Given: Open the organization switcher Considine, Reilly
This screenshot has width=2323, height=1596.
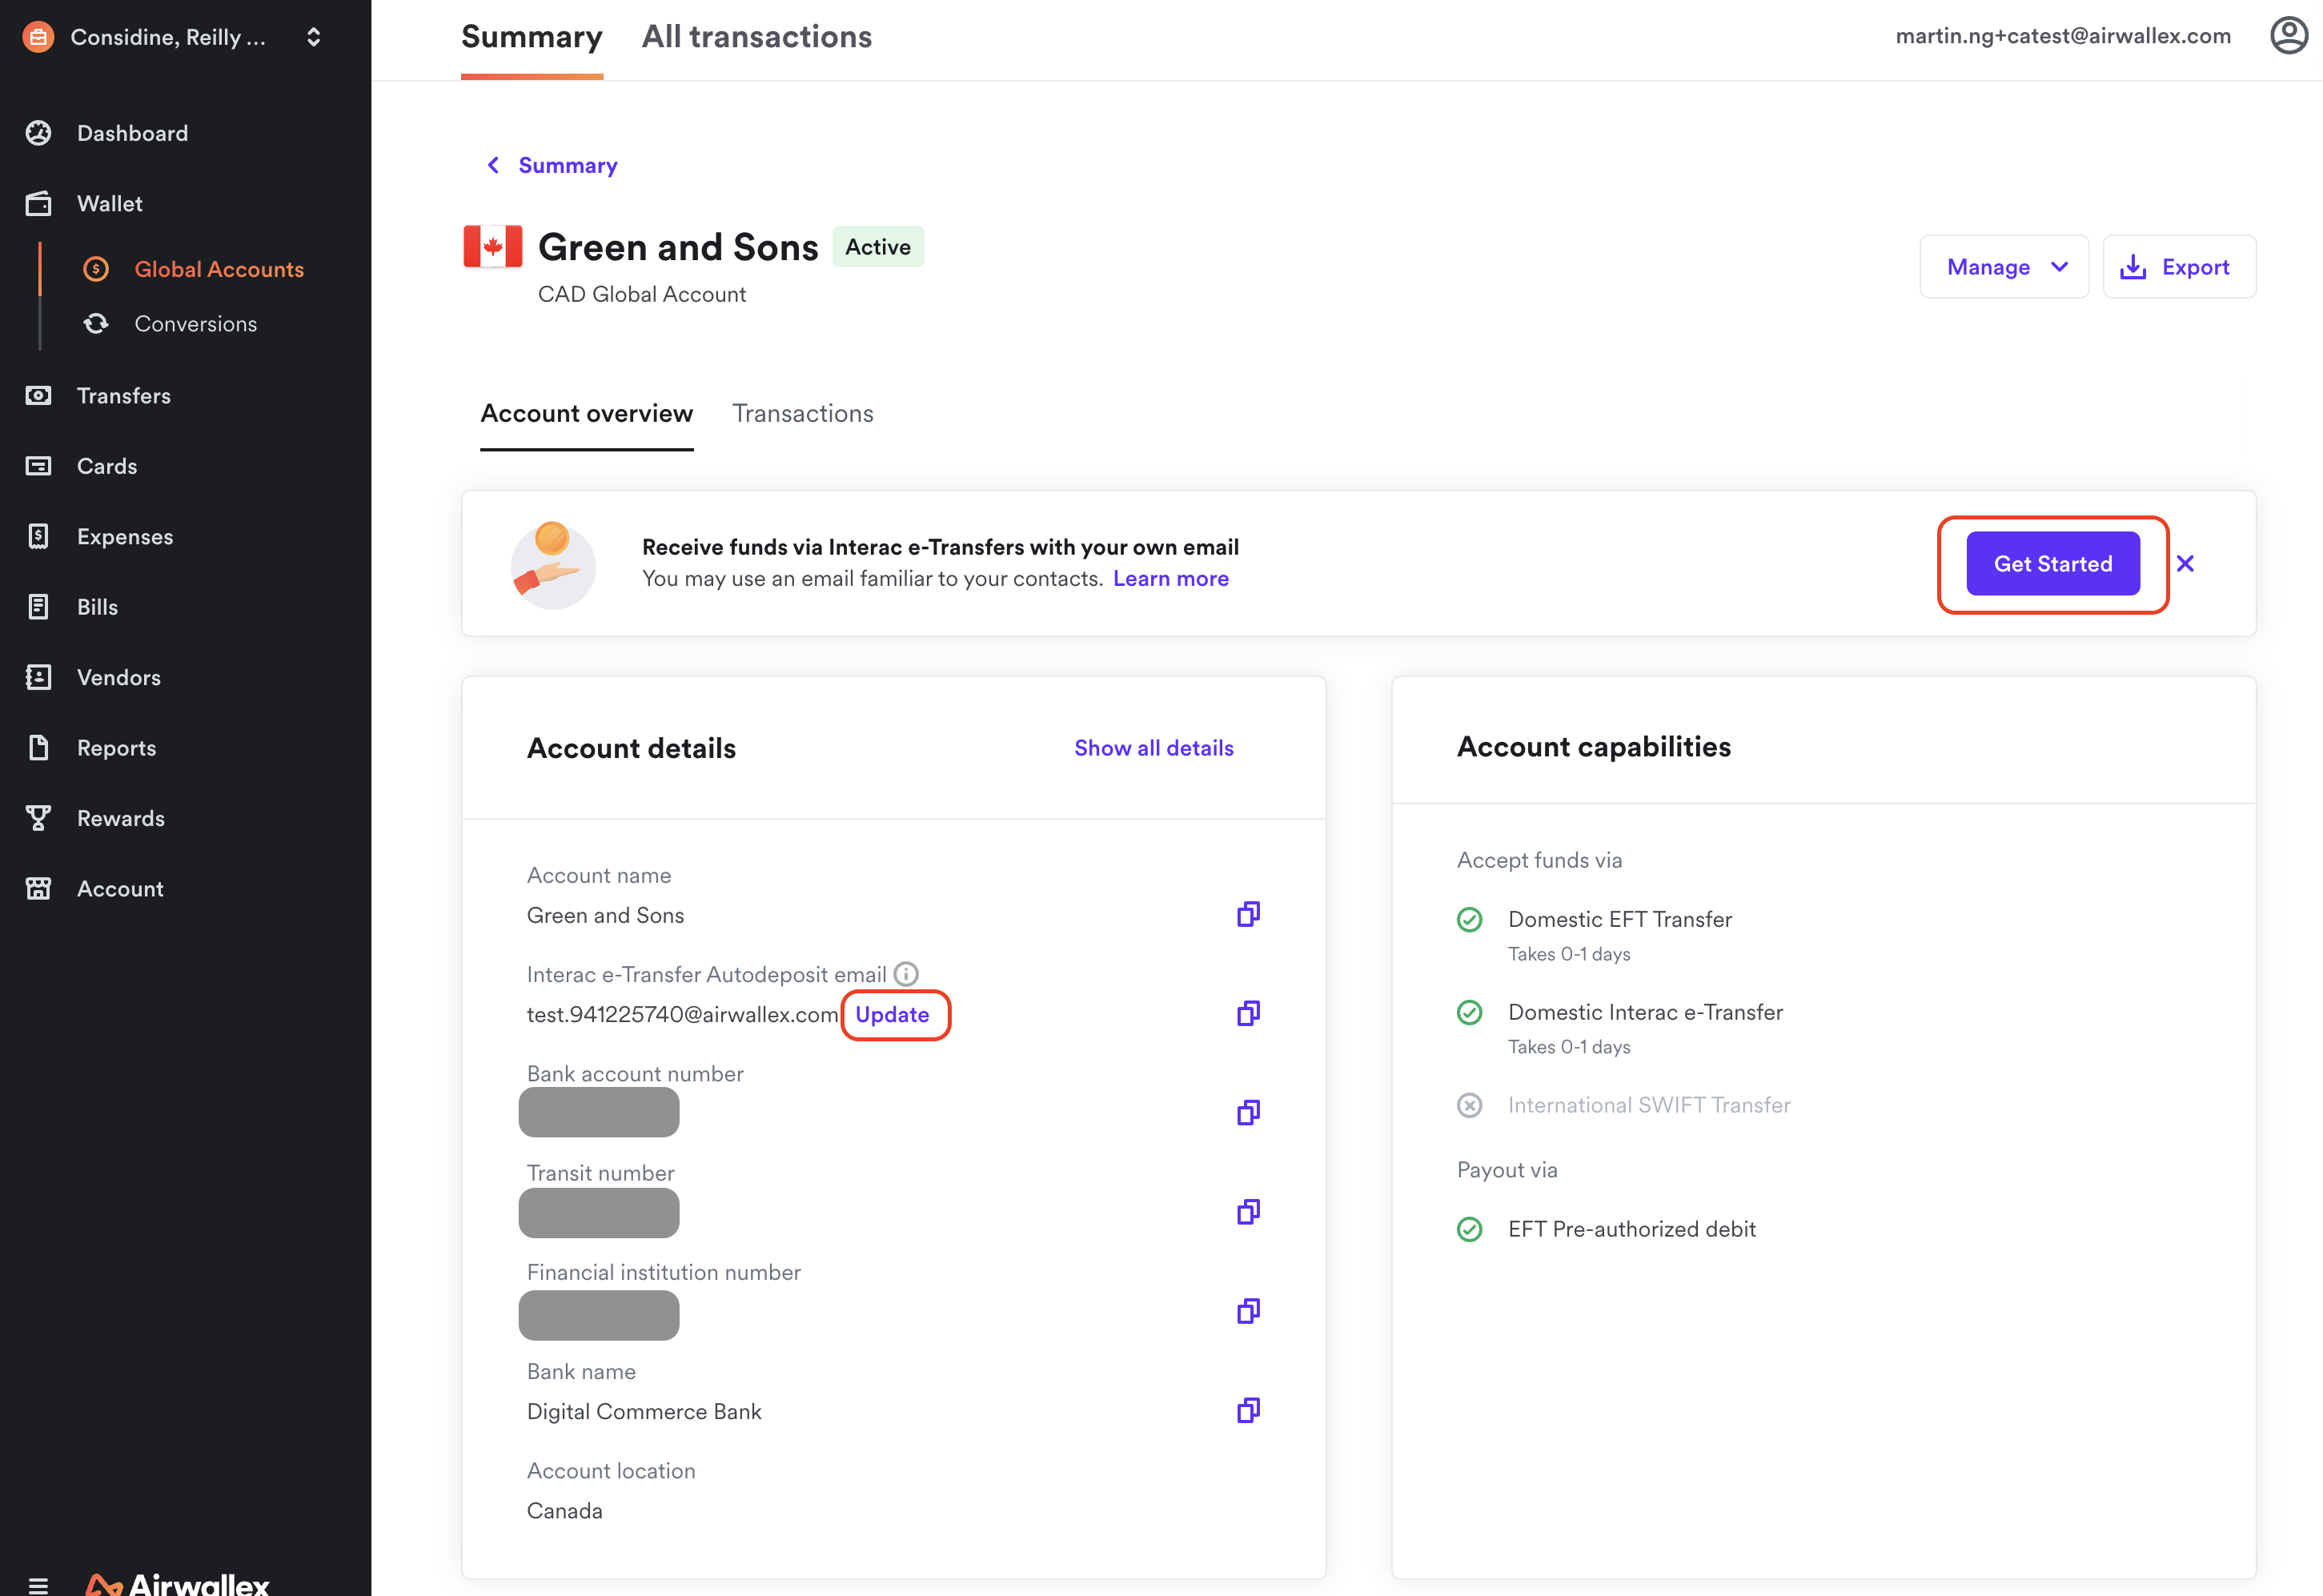Looking at the screenshot, I should (x=176, y=37).
